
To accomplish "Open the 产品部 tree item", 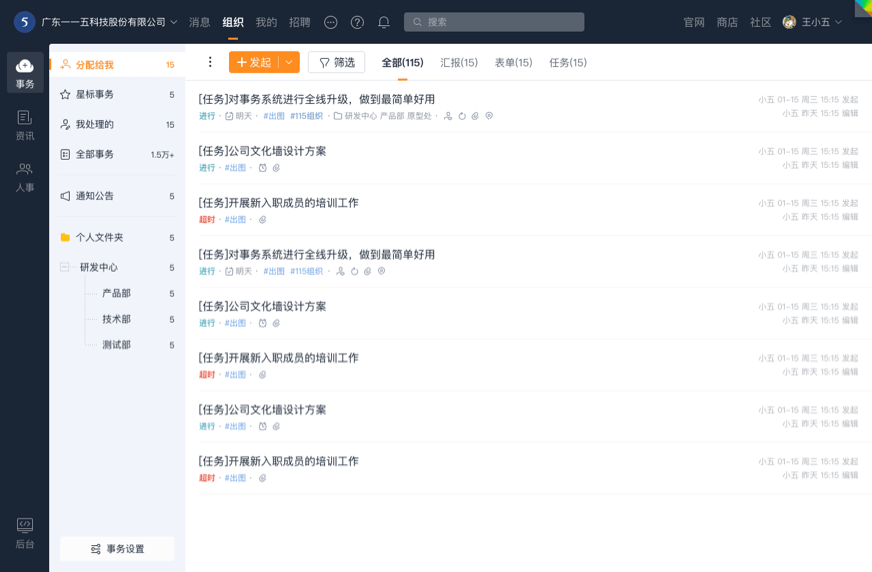I will [x=116, y=294].
